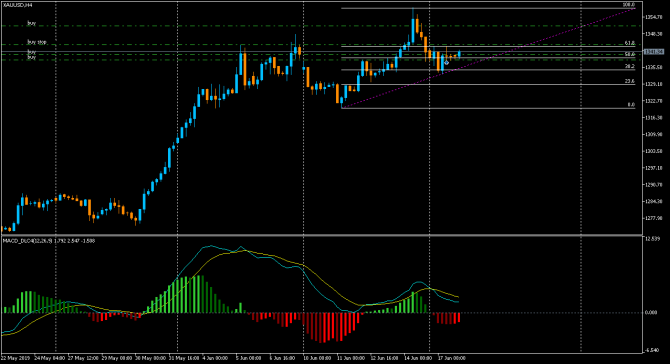This screenshot has width=670, height=364.
Task: Click the 1329.10 price axis value
Action: tap(654, 84)
